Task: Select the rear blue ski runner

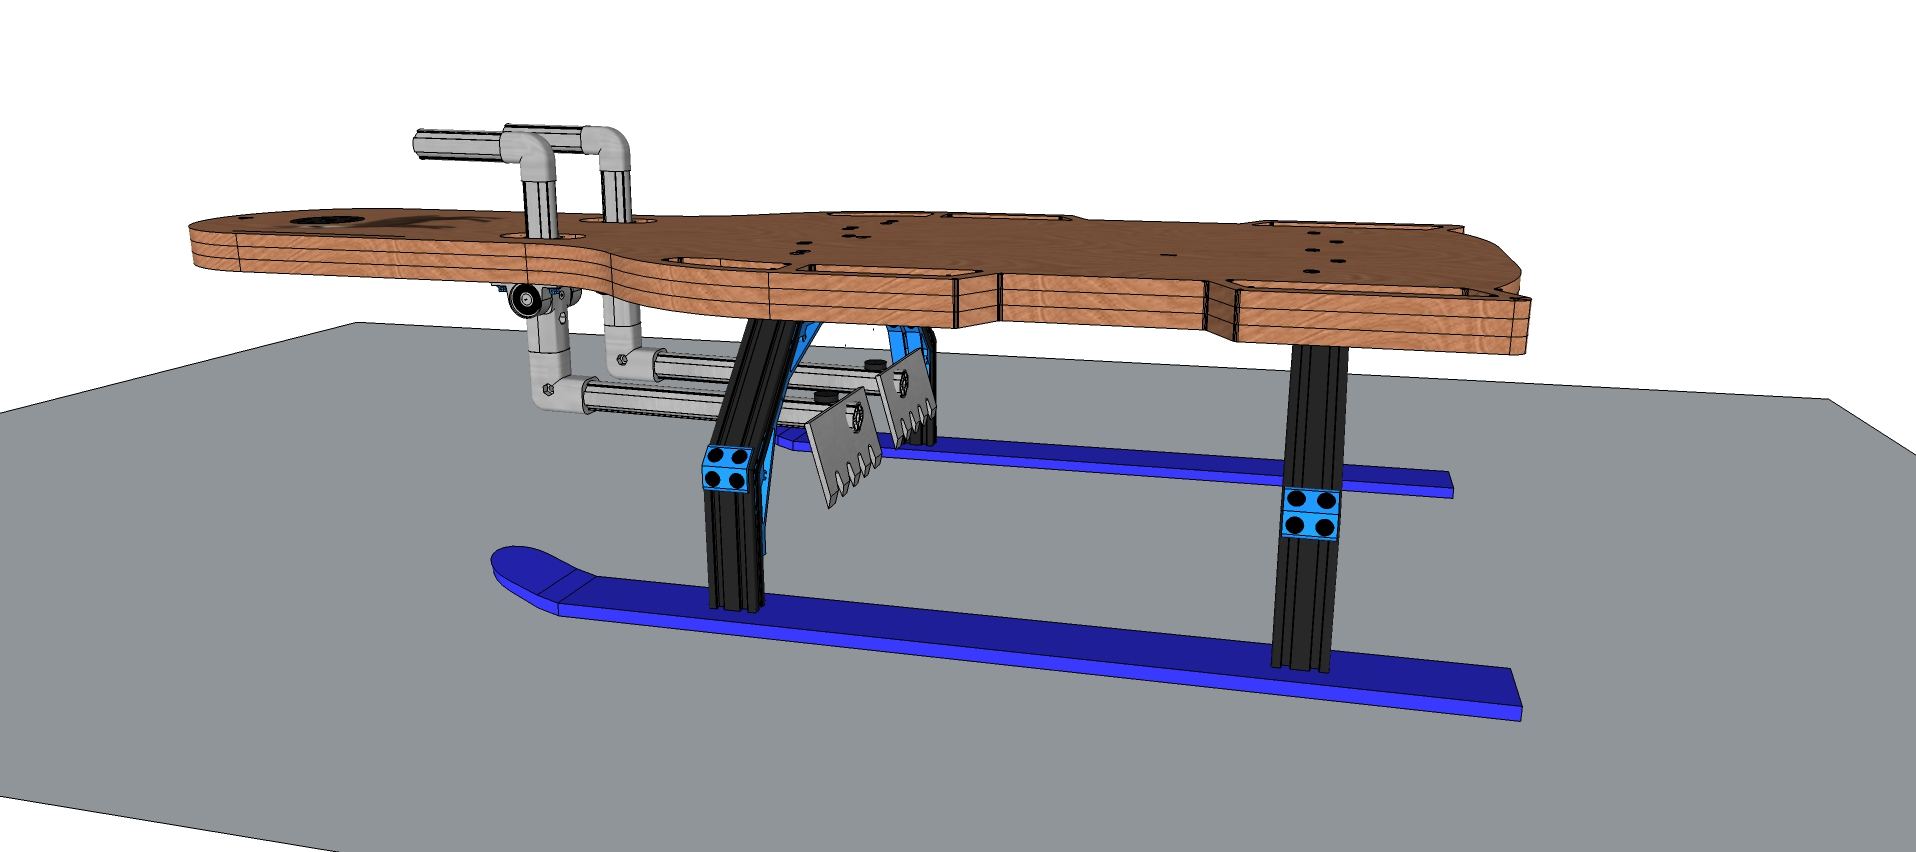Action: pos(1100,461)
